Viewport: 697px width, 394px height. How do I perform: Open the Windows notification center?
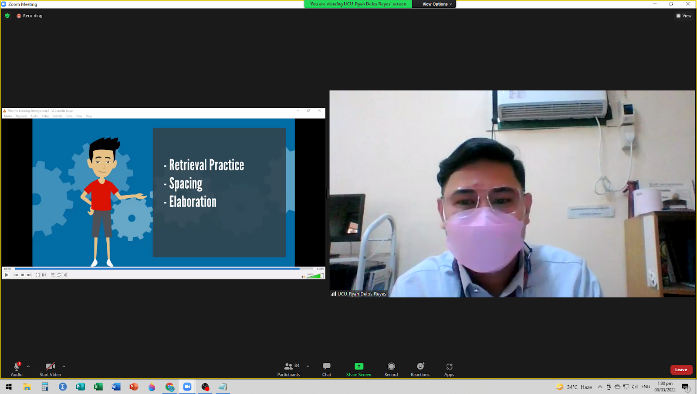(686, 387)
